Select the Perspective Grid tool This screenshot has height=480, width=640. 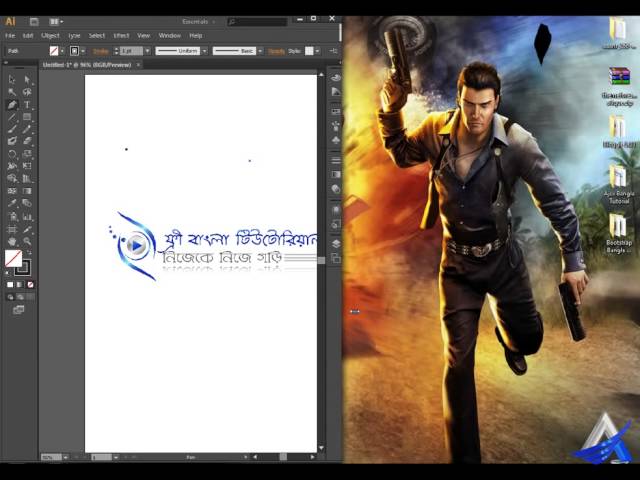pyautogui.click(x=27, y=178)
